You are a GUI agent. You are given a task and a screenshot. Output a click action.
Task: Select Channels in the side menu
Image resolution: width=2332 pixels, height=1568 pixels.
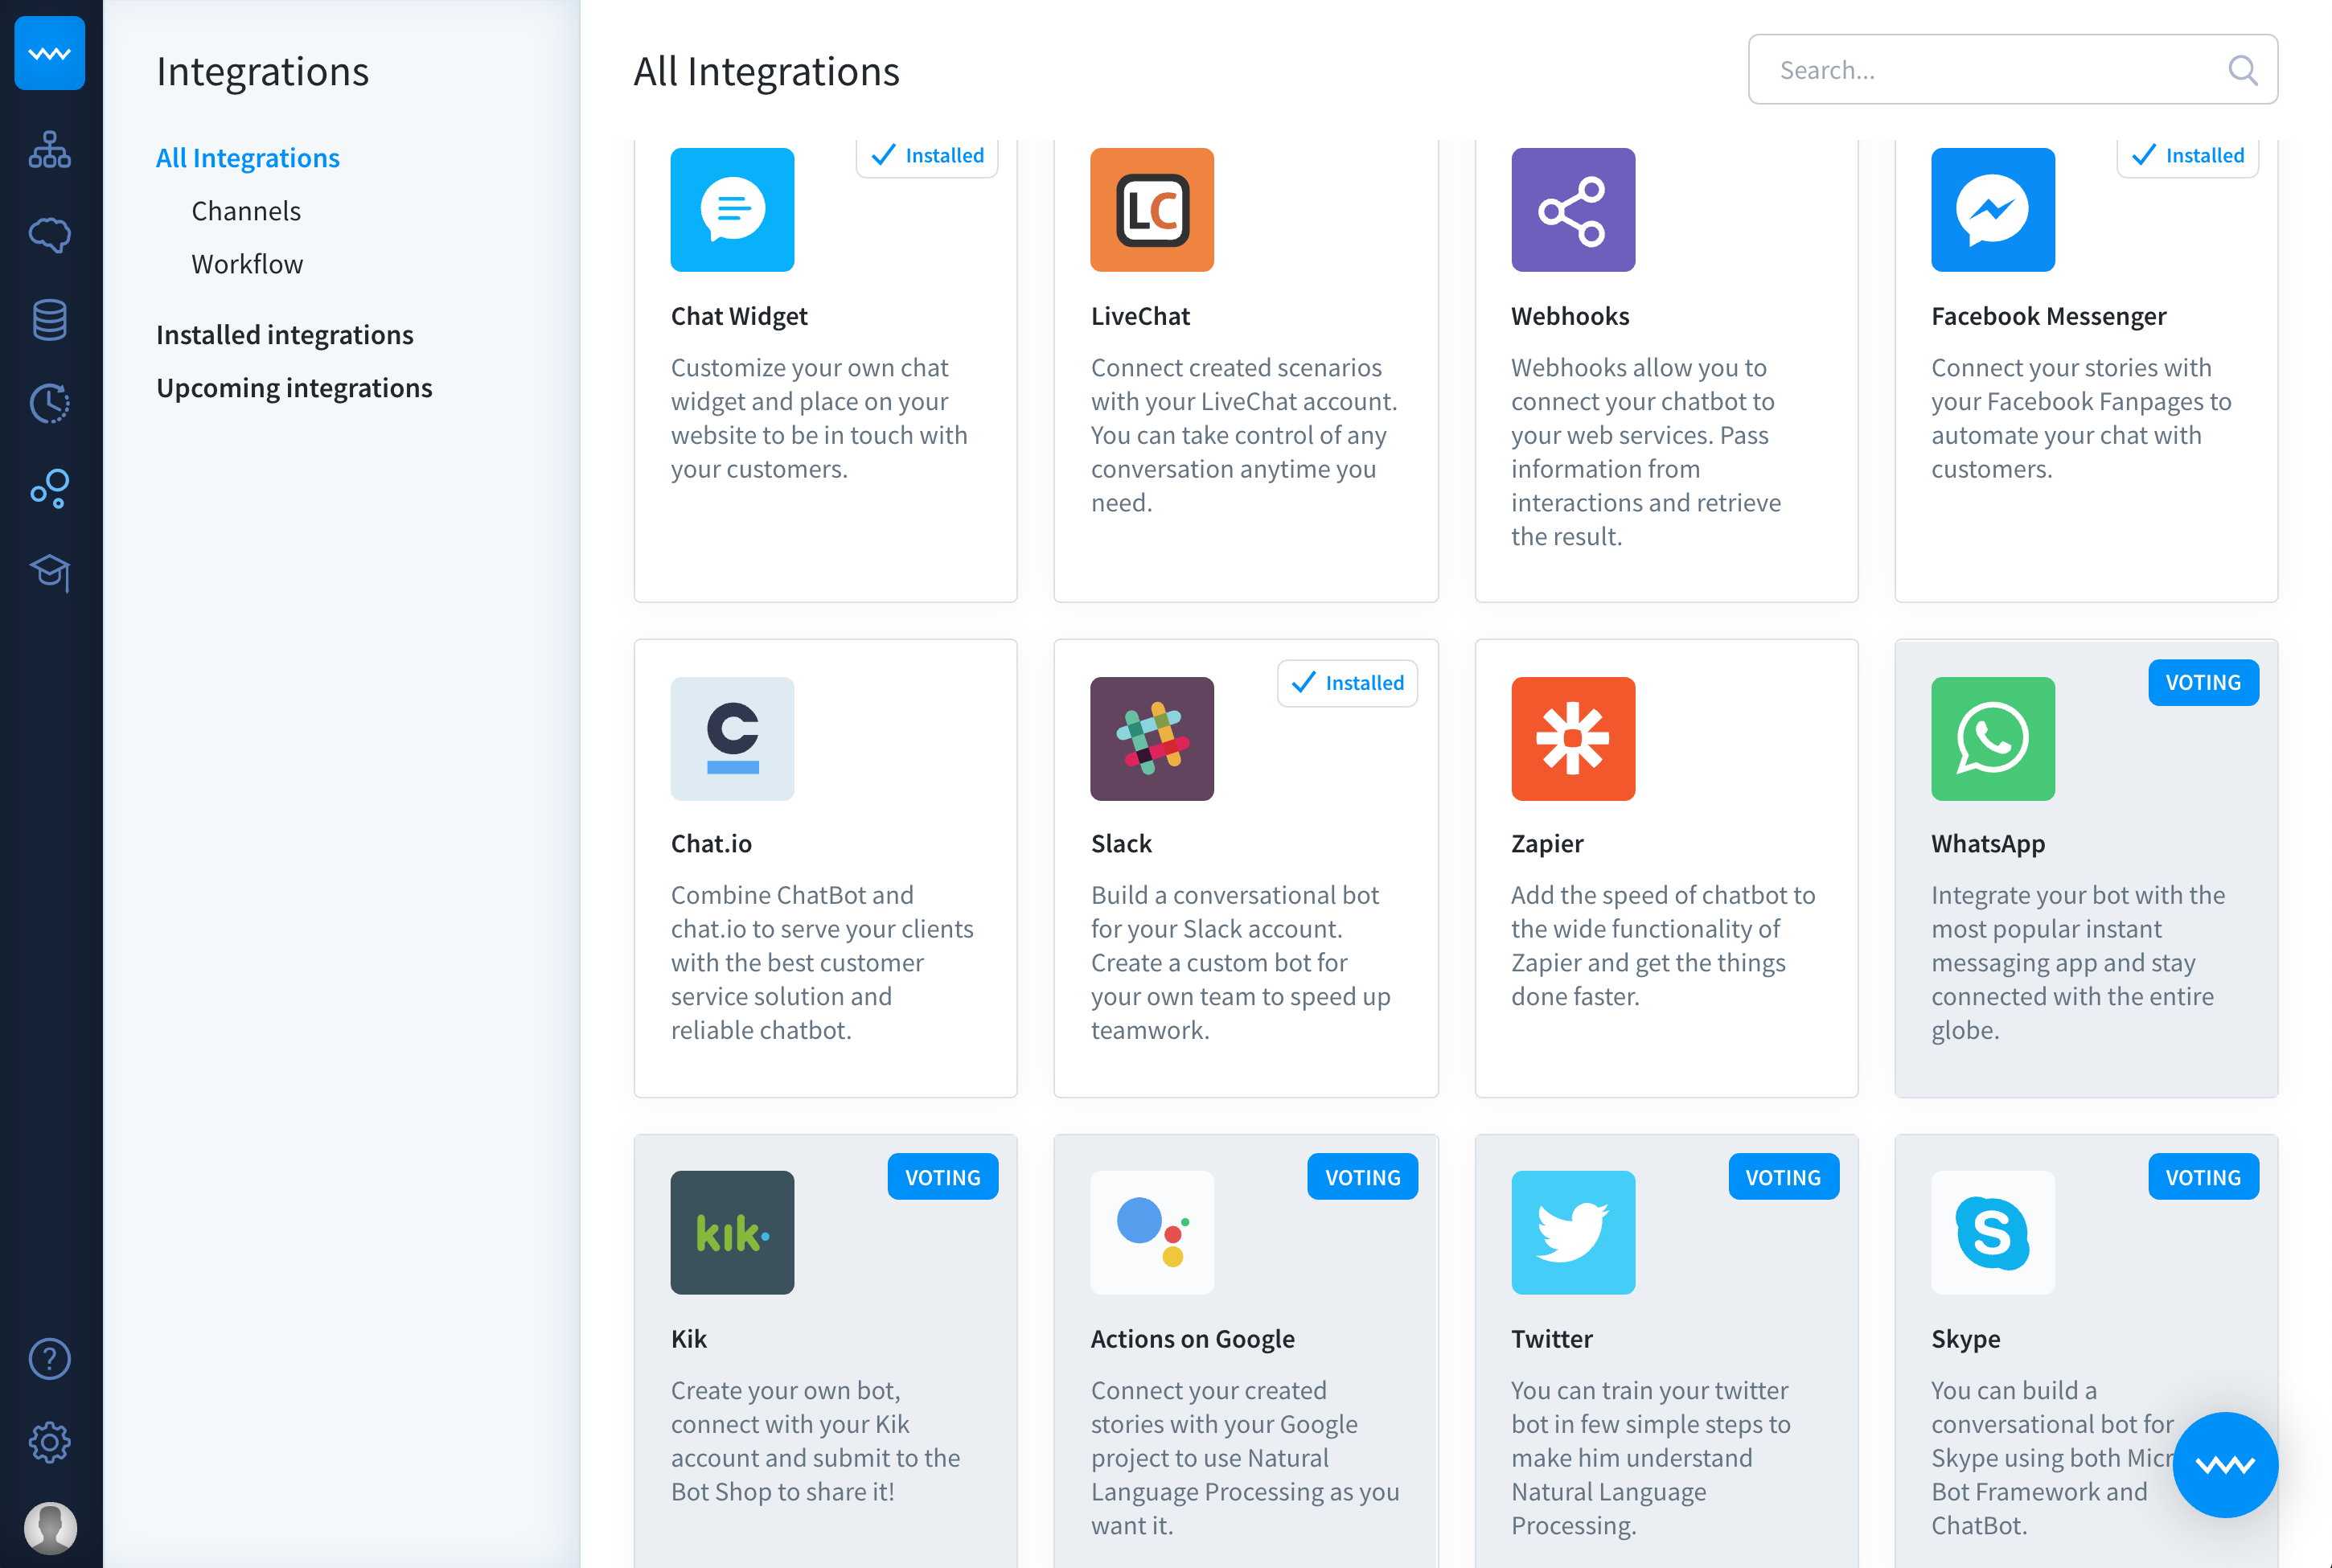pos(246,211)
